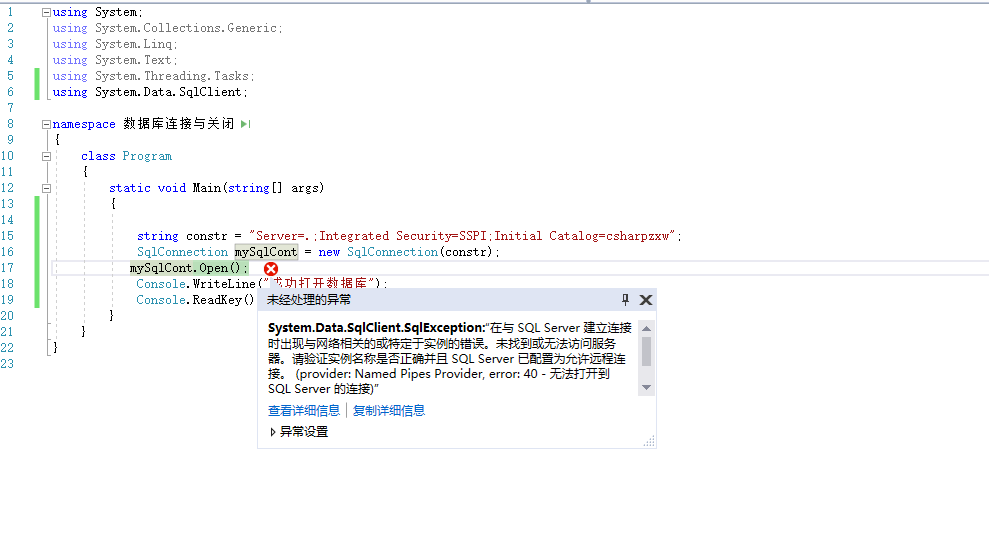989x551 pixels.
Task: Click line number 17 in the margin
Action: click(8, 268)
